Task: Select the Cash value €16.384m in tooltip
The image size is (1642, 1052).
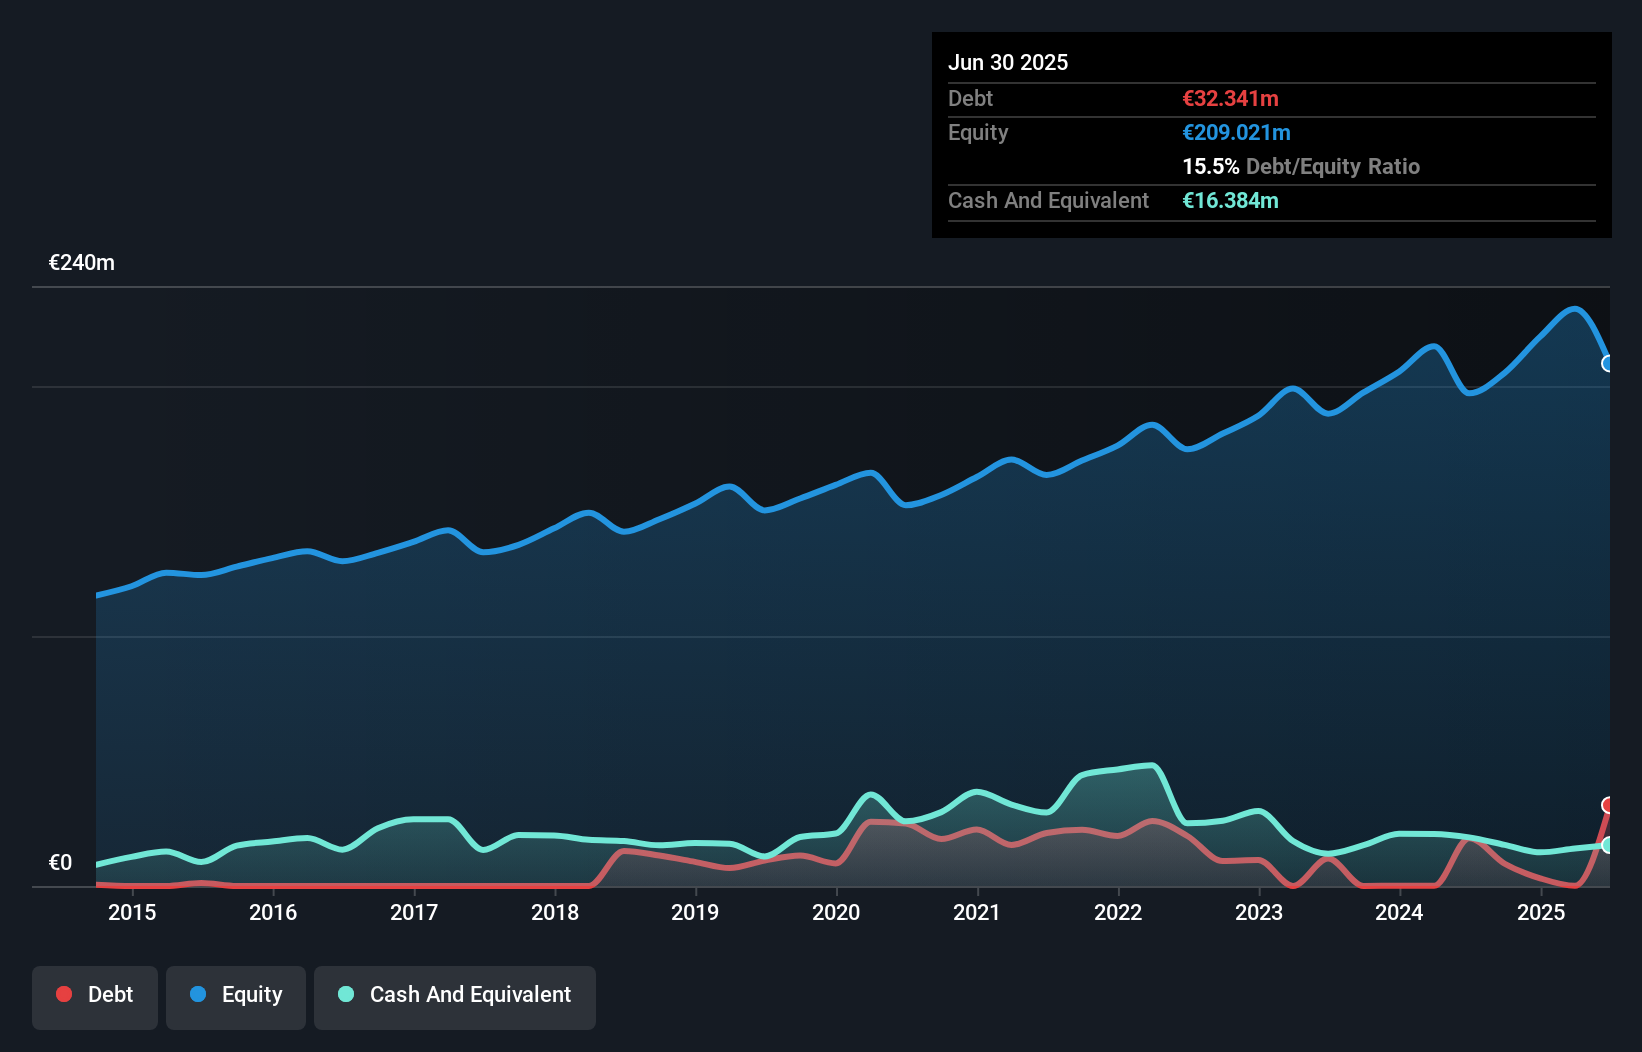Action: [1230, 200]
